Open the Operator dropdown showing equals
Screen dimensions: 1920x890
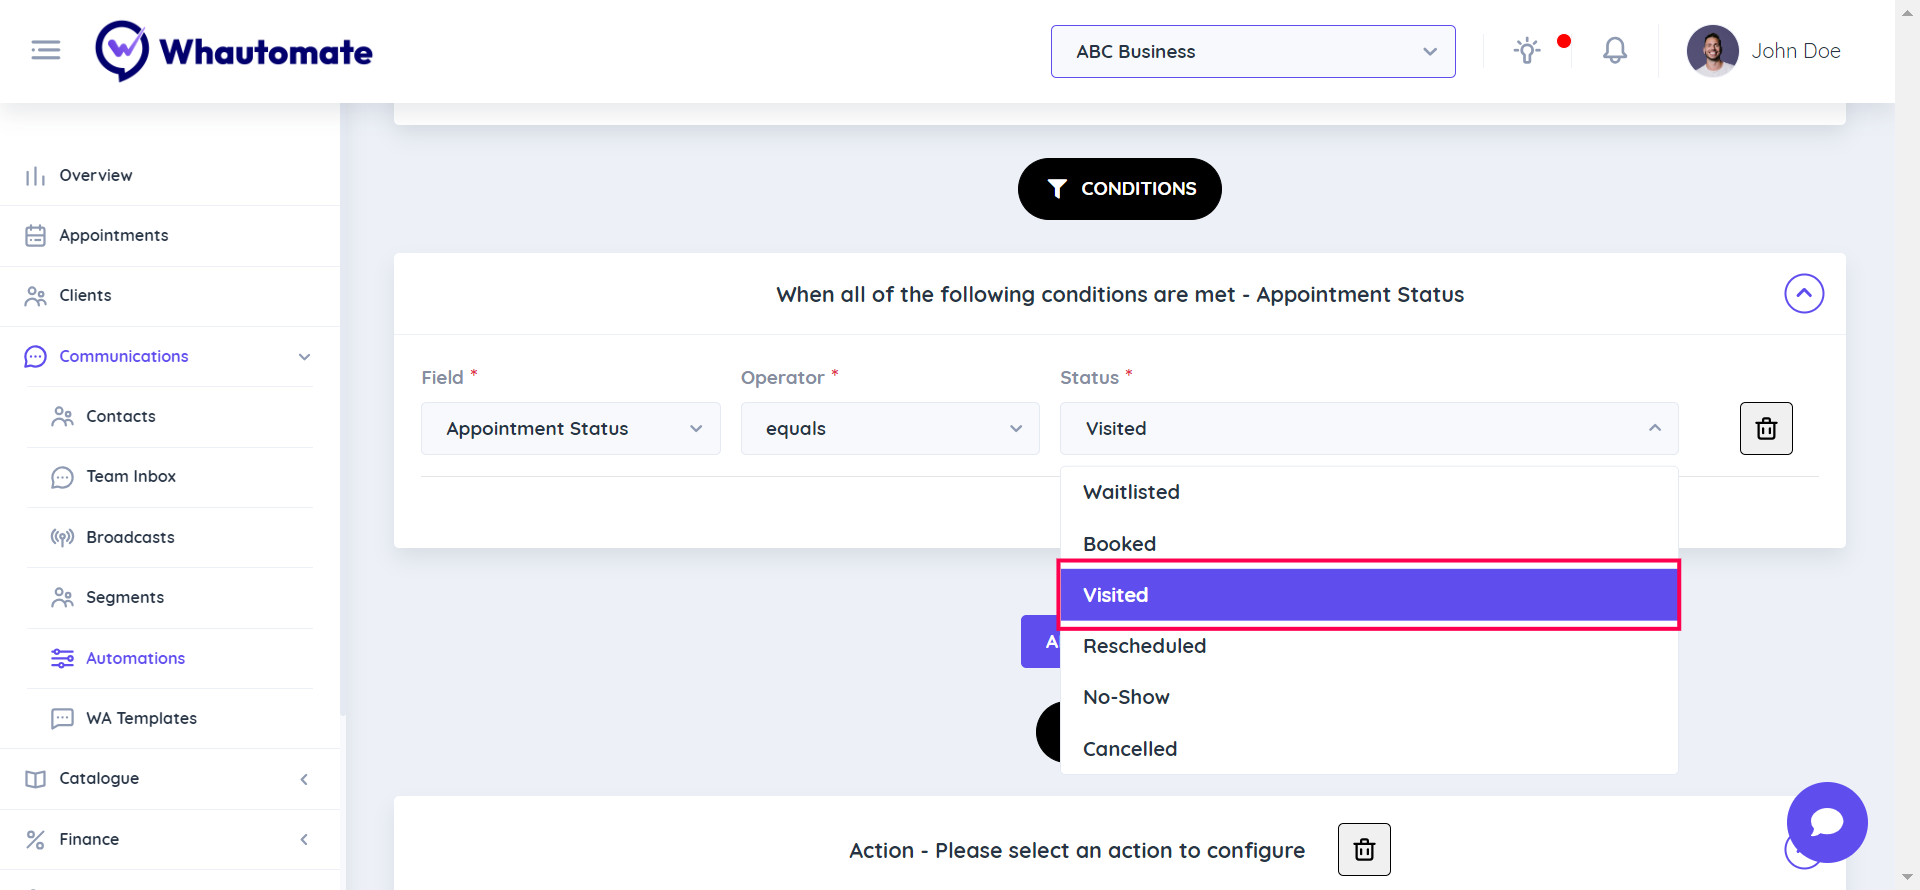889,429
